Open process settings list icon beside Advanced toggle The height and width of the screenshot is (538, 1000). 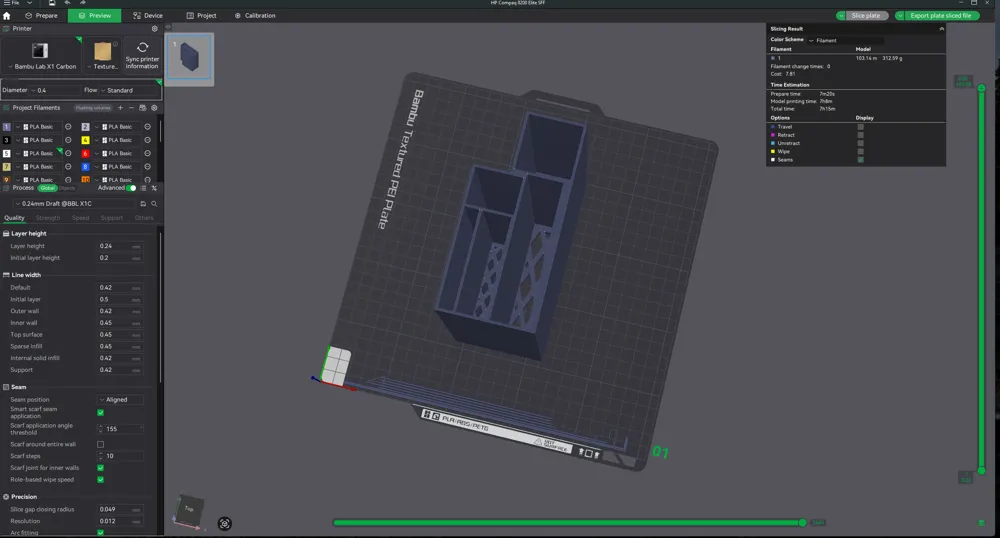[x=143, y=188]
